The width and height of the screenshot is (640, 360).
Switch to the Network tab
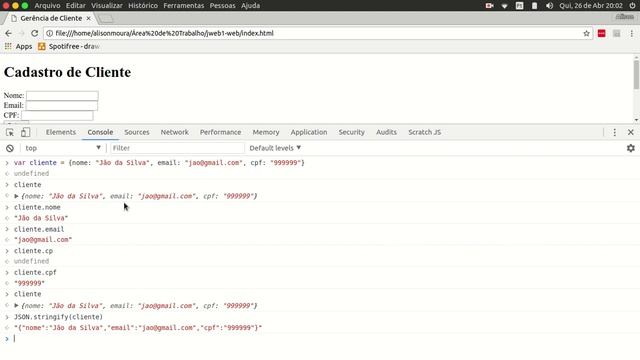pyautogui.click(x=174, y=132)
